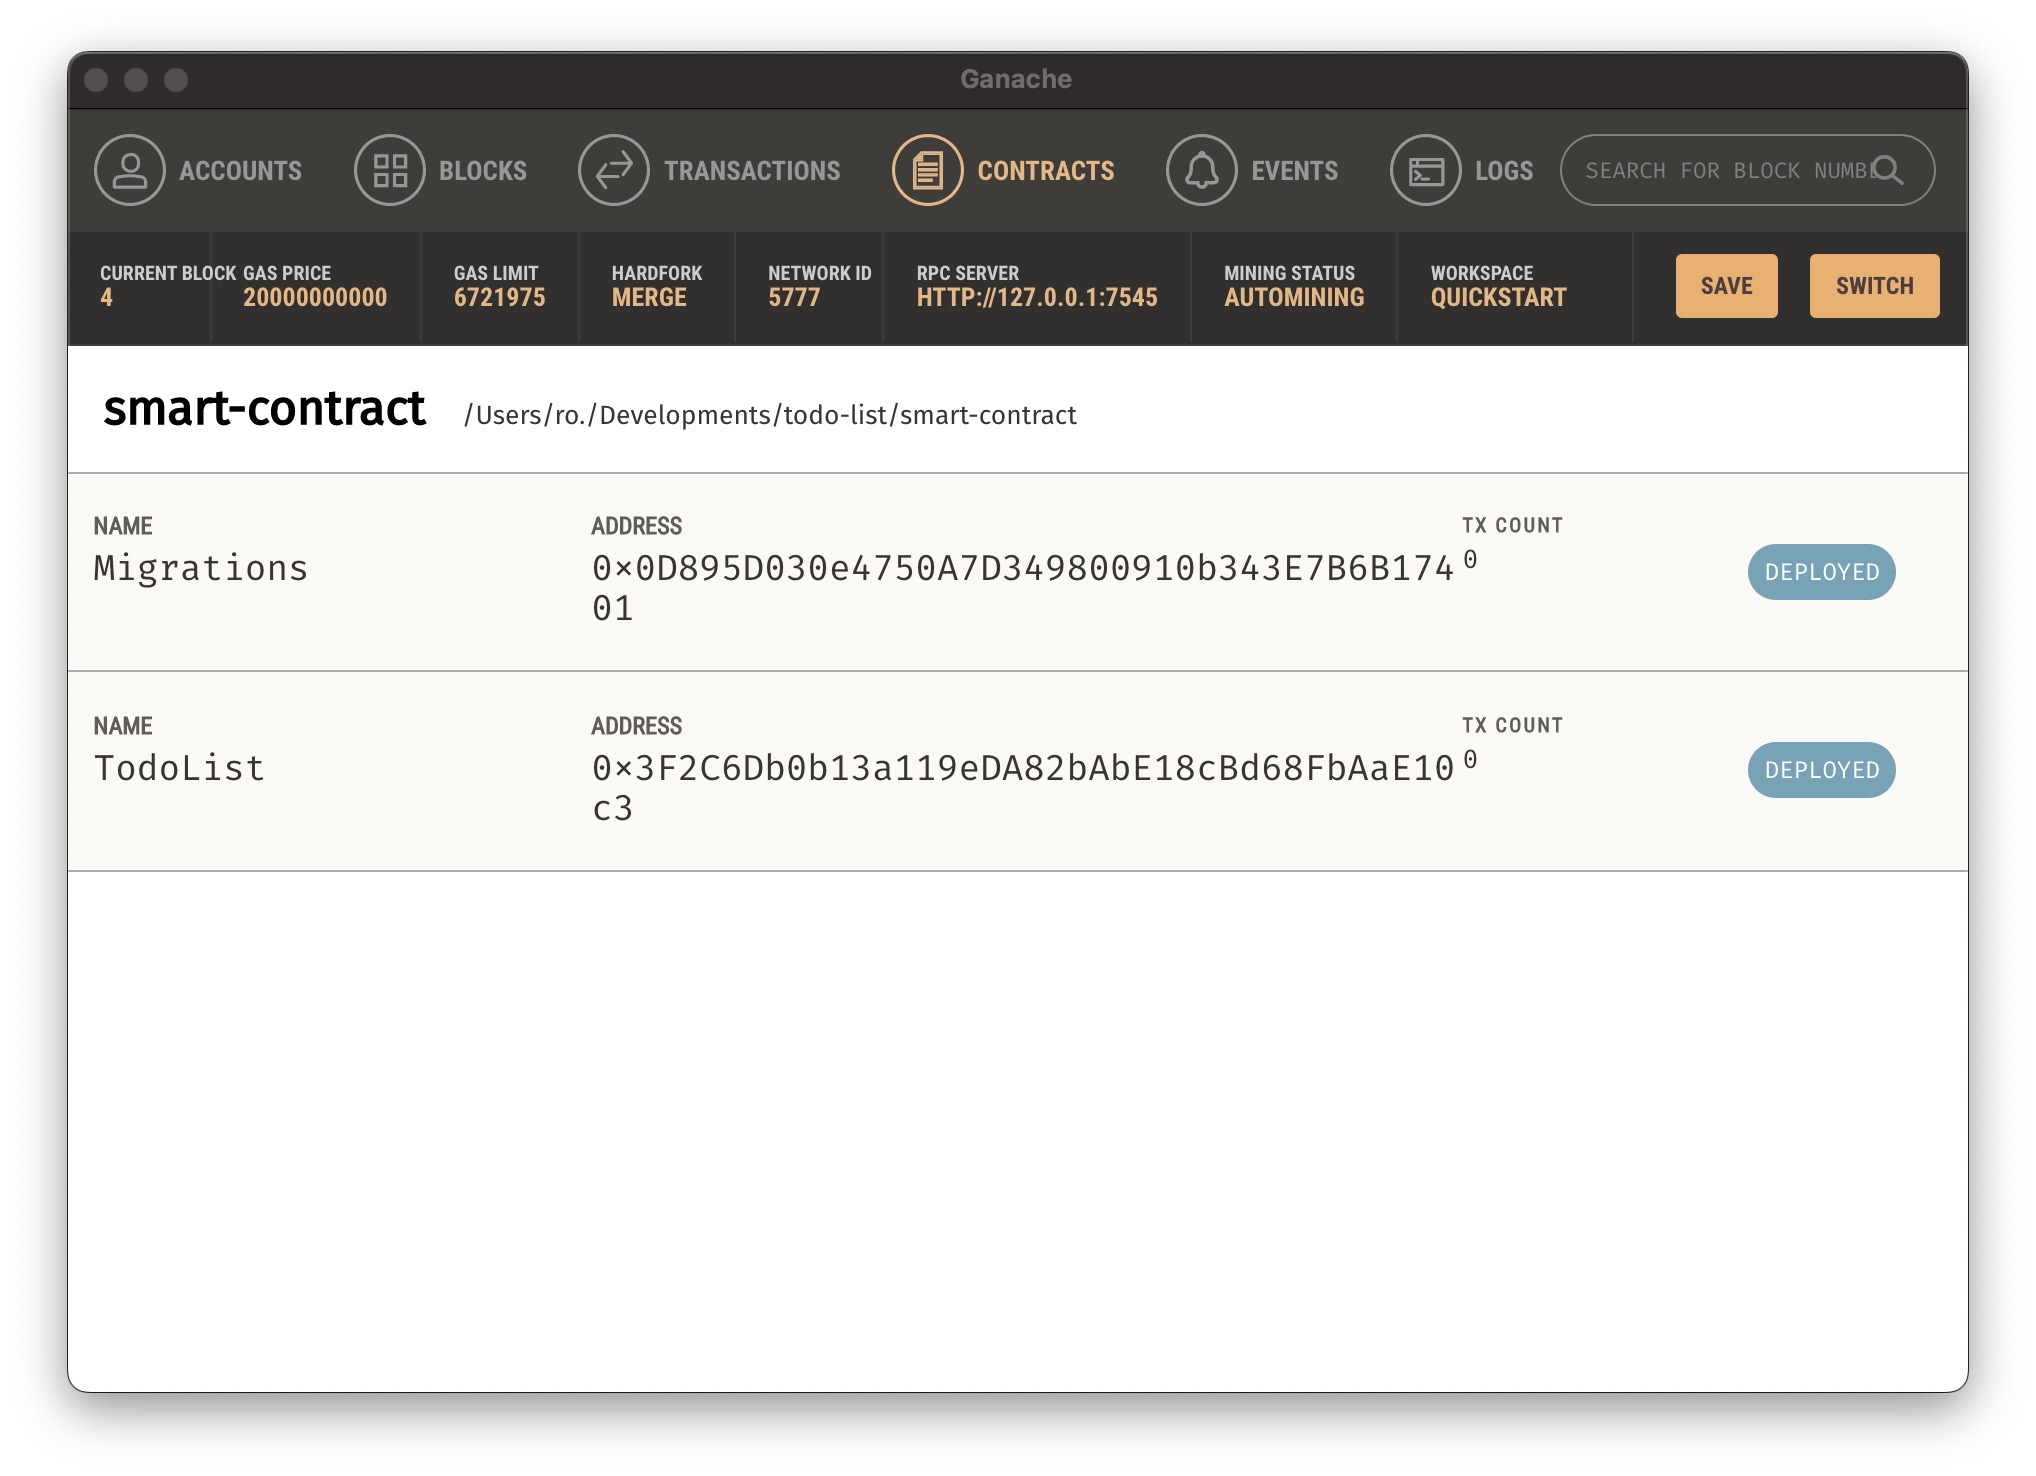Click the Migrations contract address
2036x1476 pixels.
[x=1022, y=568]
